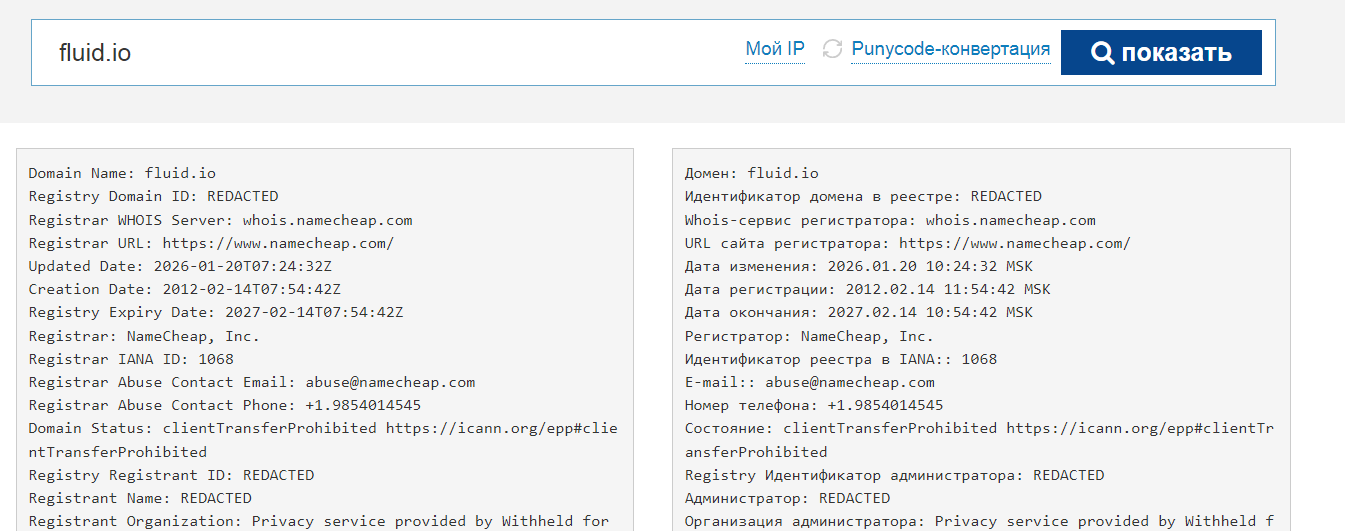The width and height of the screenshot is (1345, 531).
Task: Click the icann.org/epp link in Состояние line
Action: point(1139,428)
